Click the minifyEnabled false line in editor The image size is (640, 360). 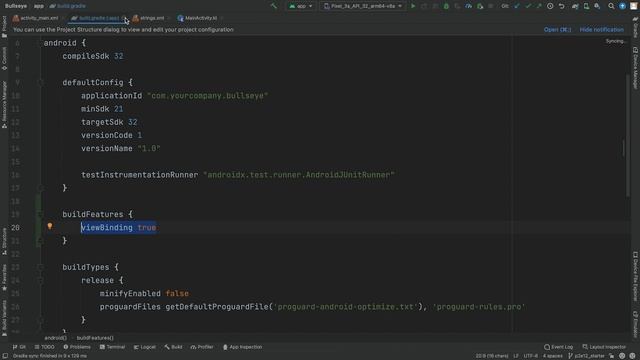tap(144, 293)
